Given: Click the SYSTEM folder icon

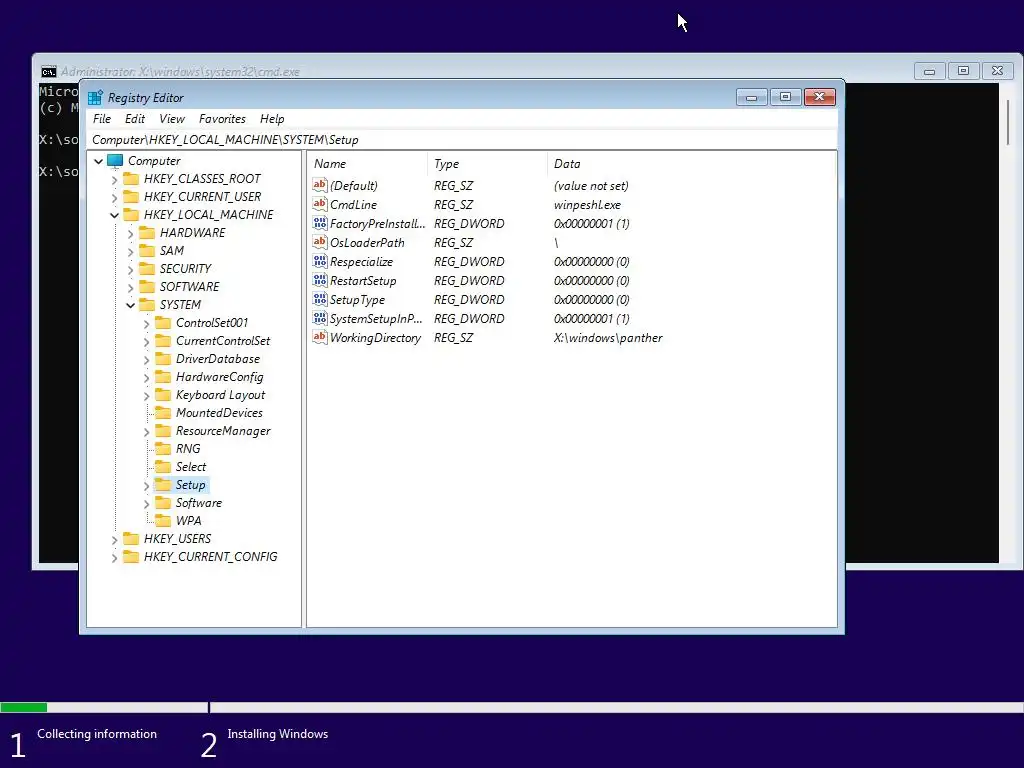Looking at the screenshot, I should 148,305.
